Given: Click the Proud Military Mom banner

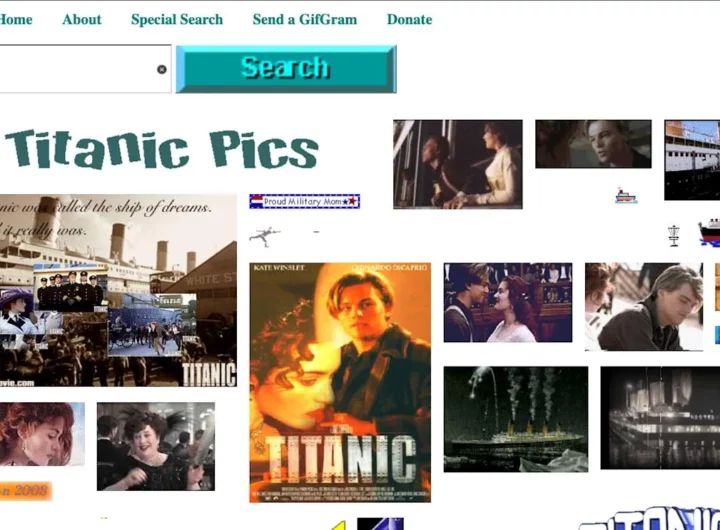Looking at the screenshot, I should [x=304, y=201].
